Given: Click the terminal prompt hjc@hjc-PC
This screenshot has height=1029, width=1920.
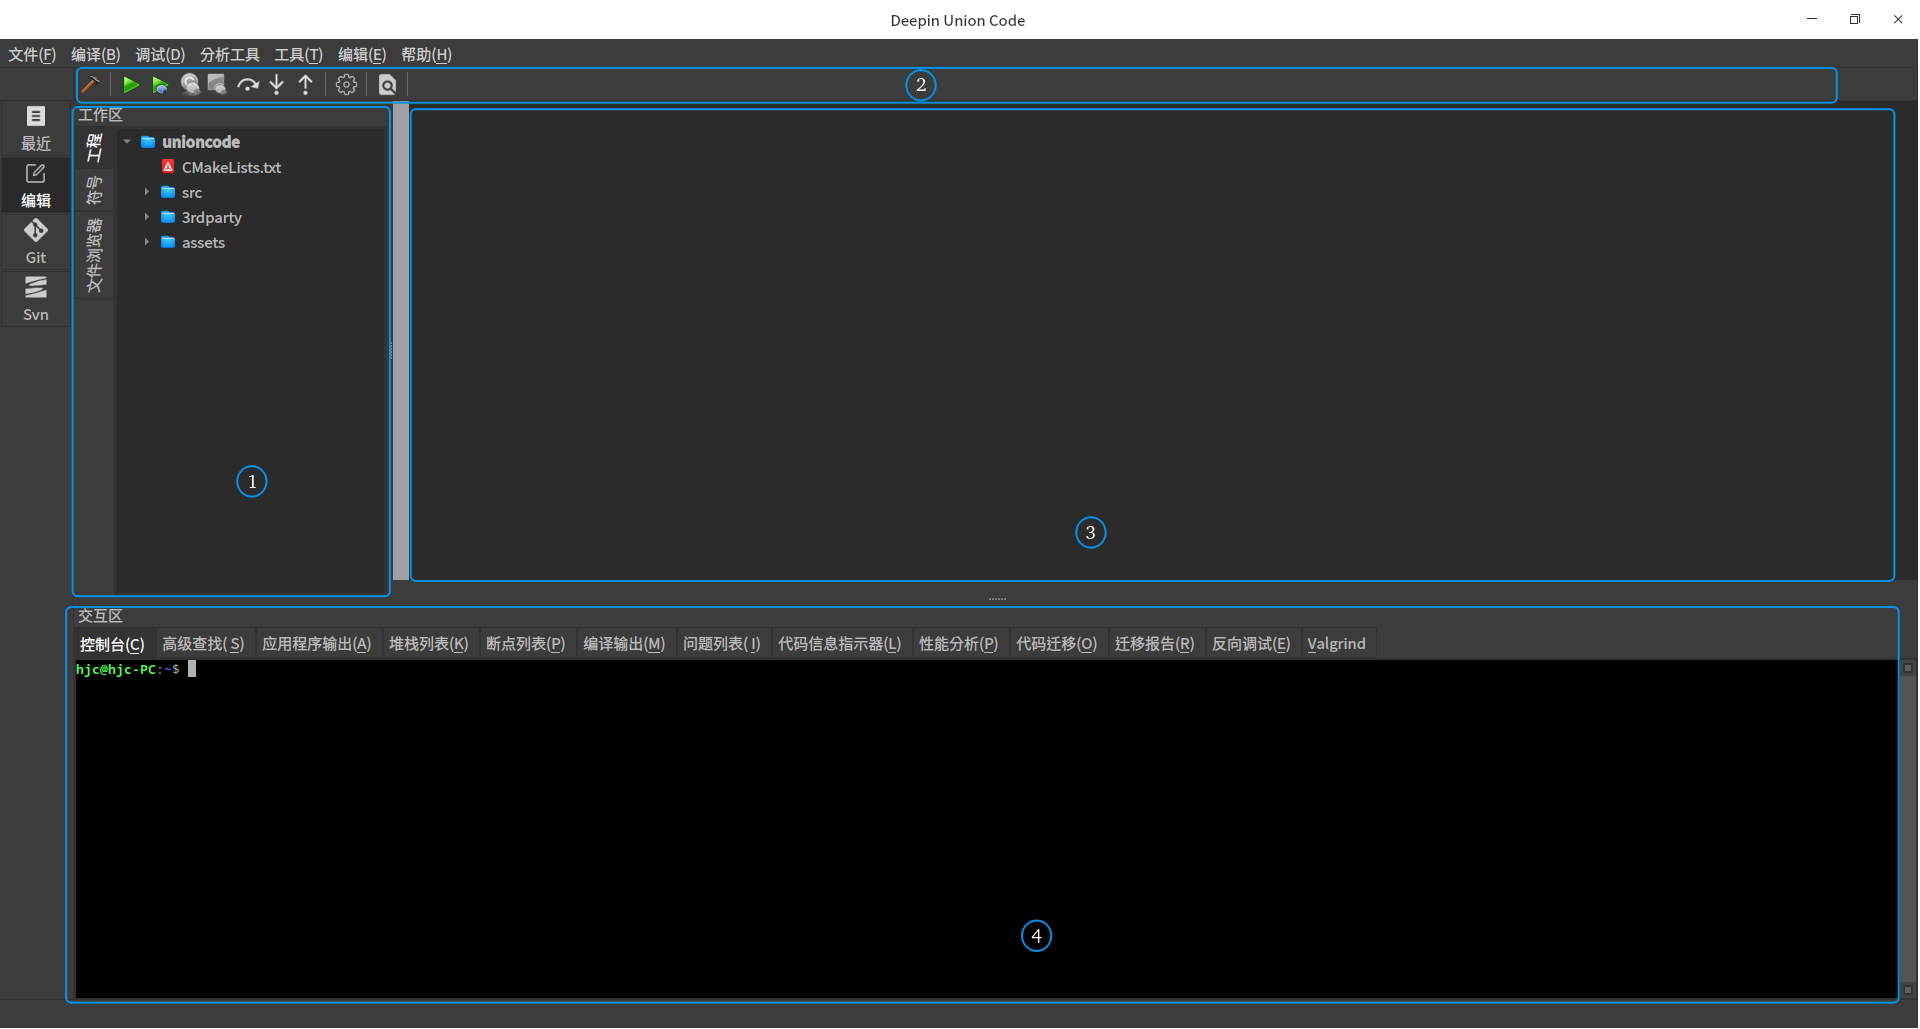Looking at the screenshot, I should pyautogui.click(x=116, y=669).
